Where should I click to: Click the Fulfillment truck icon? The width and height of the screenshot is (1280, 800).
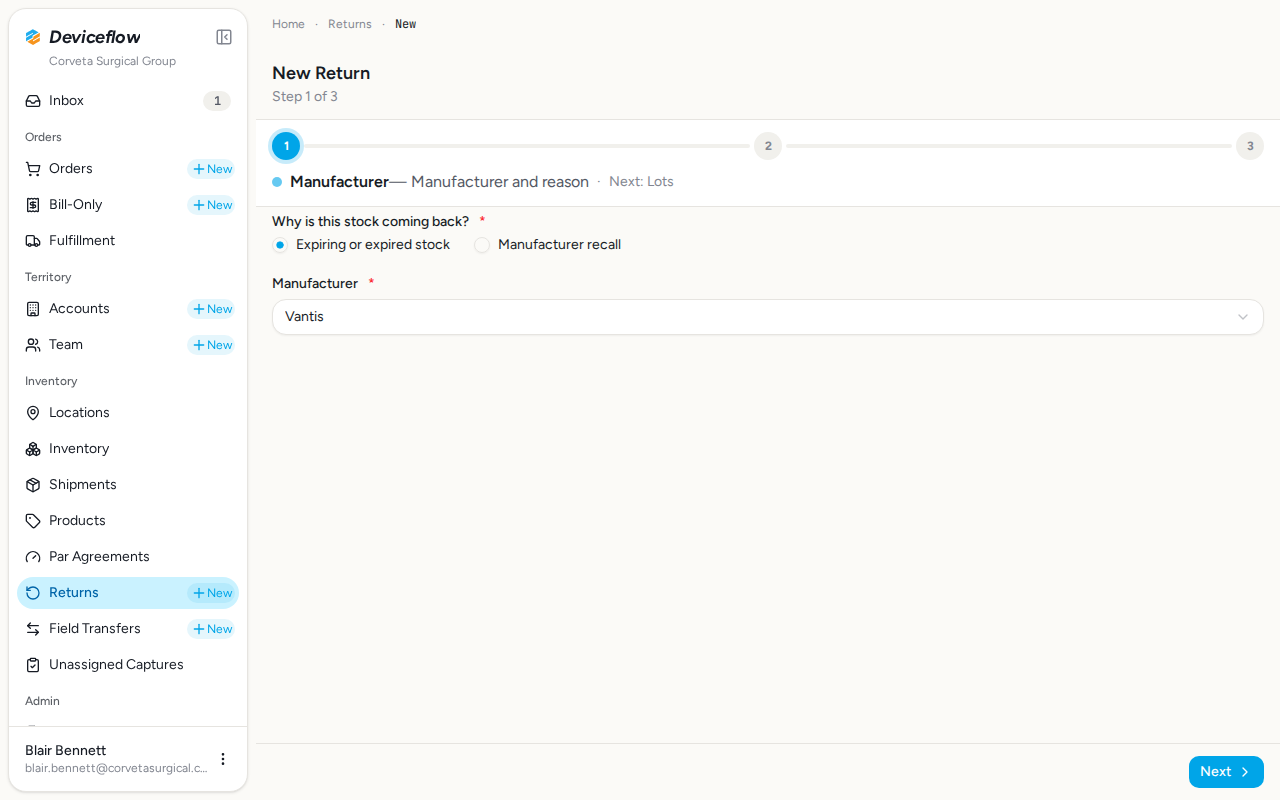[33, 241]
